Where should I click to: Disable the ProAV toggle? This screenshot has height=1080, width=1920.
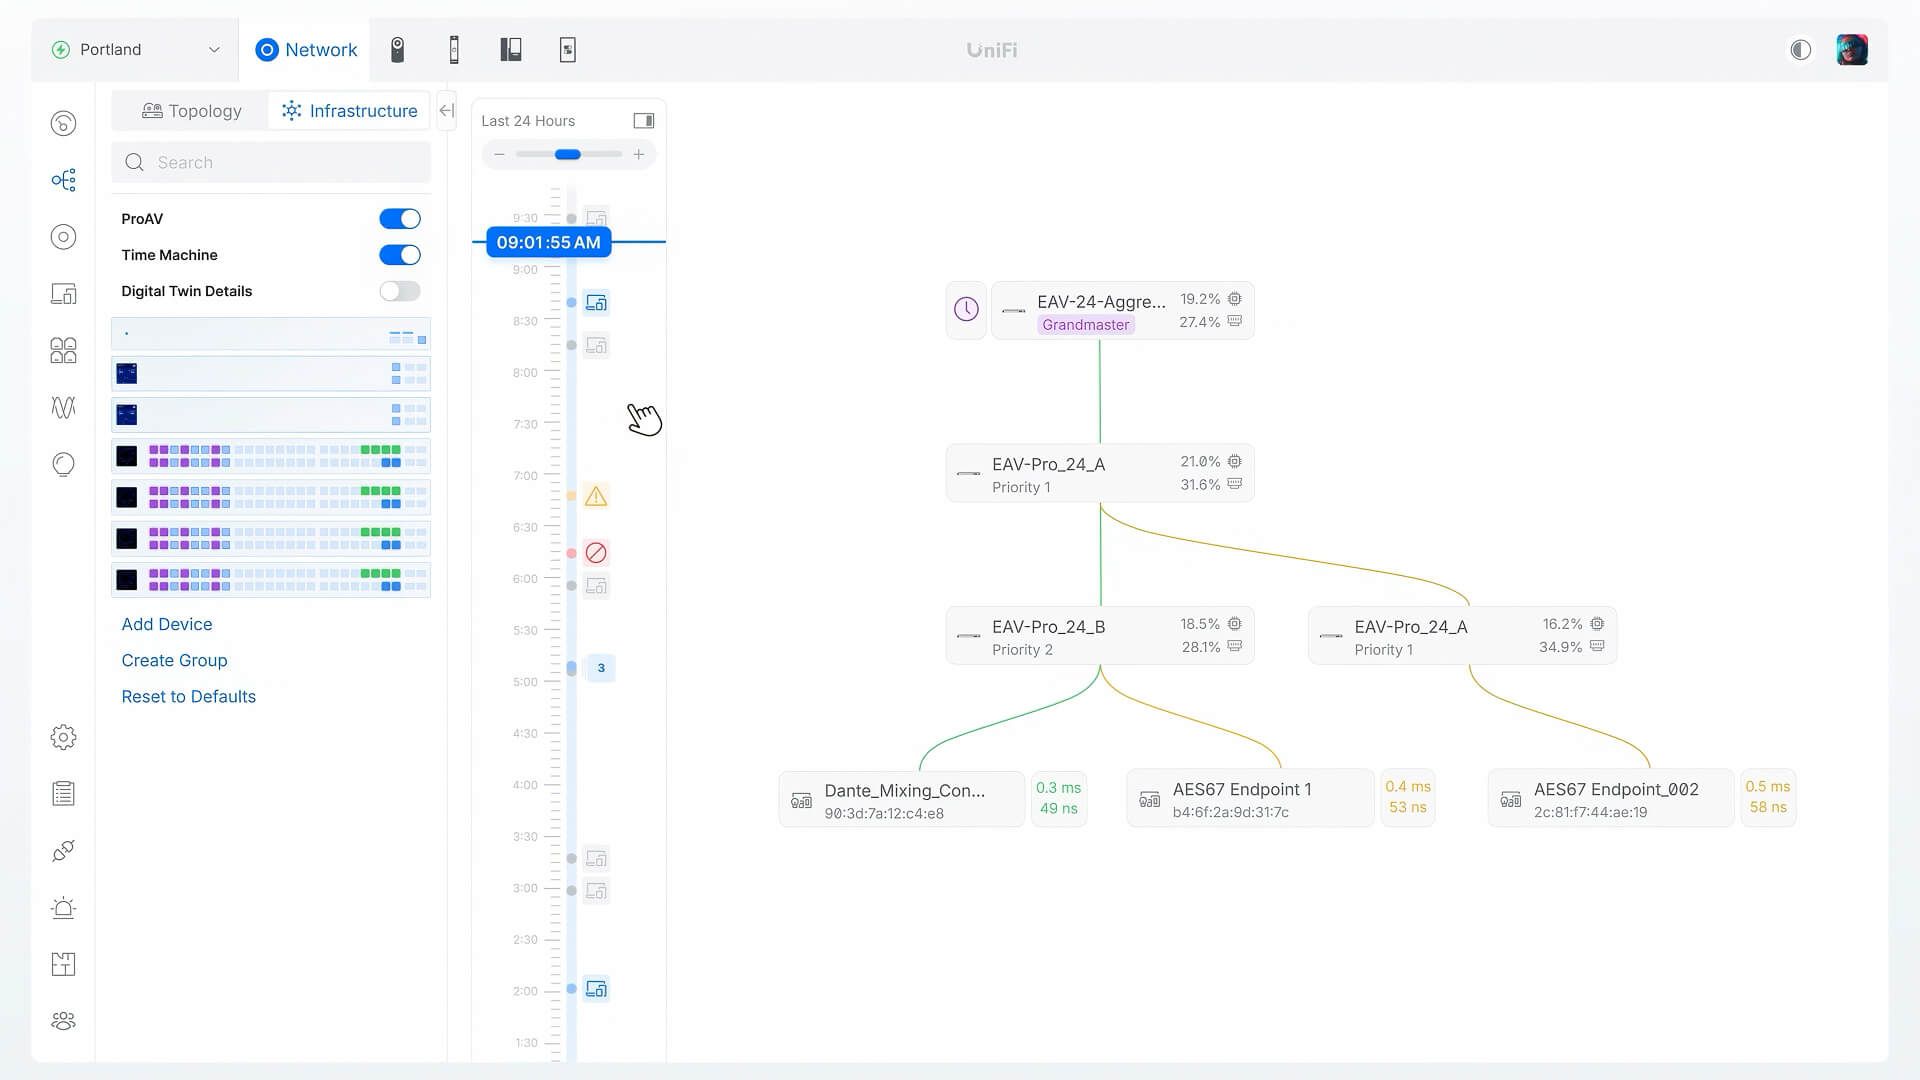[399, 218]
